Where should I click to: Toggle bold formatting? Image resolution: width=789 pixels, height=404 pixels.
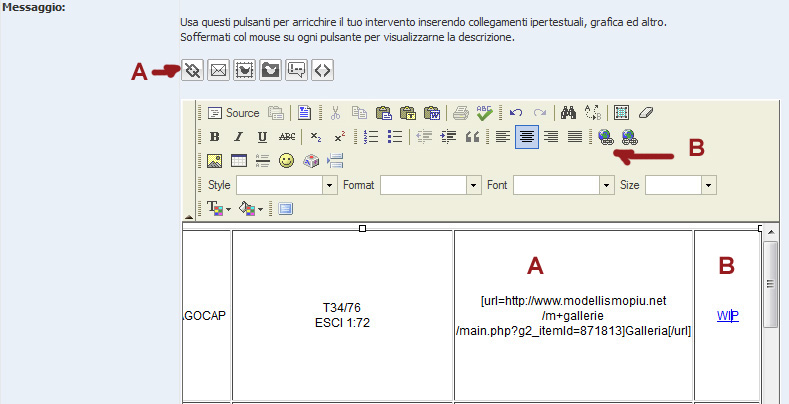pyautogui.click(x=215, y=137)
